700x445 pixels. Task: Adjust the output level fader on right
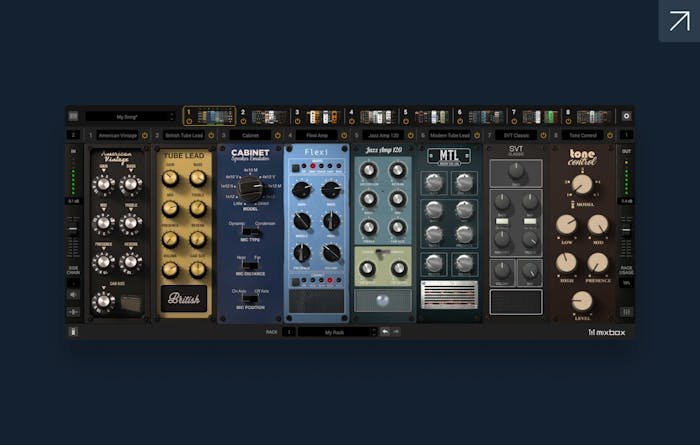[626, 230]
